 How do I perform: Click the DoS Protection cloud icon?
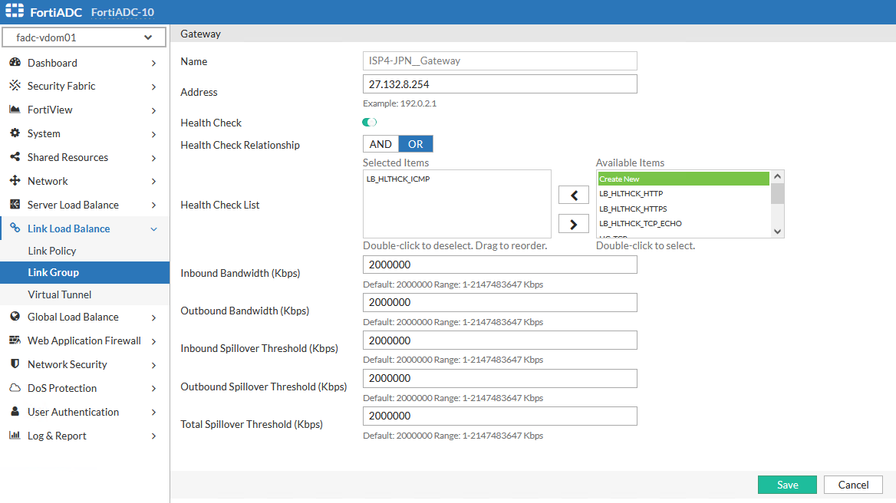[15, 388]
